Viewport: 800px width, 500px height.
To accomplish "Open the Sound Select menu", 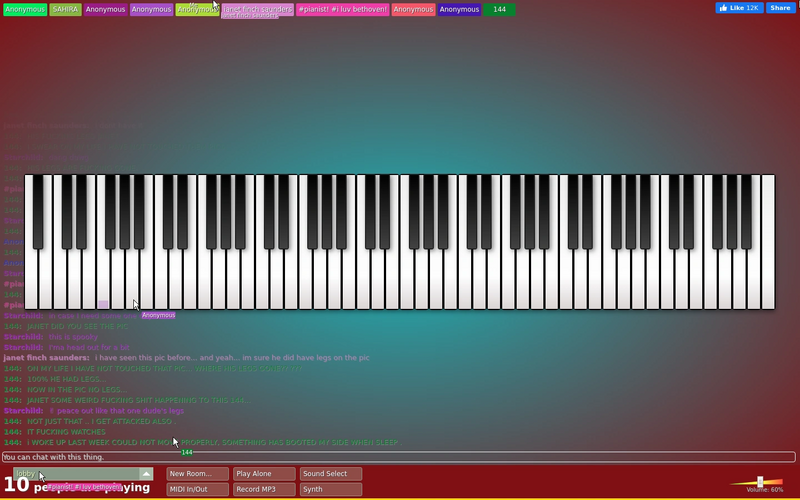I will [331, 474].
